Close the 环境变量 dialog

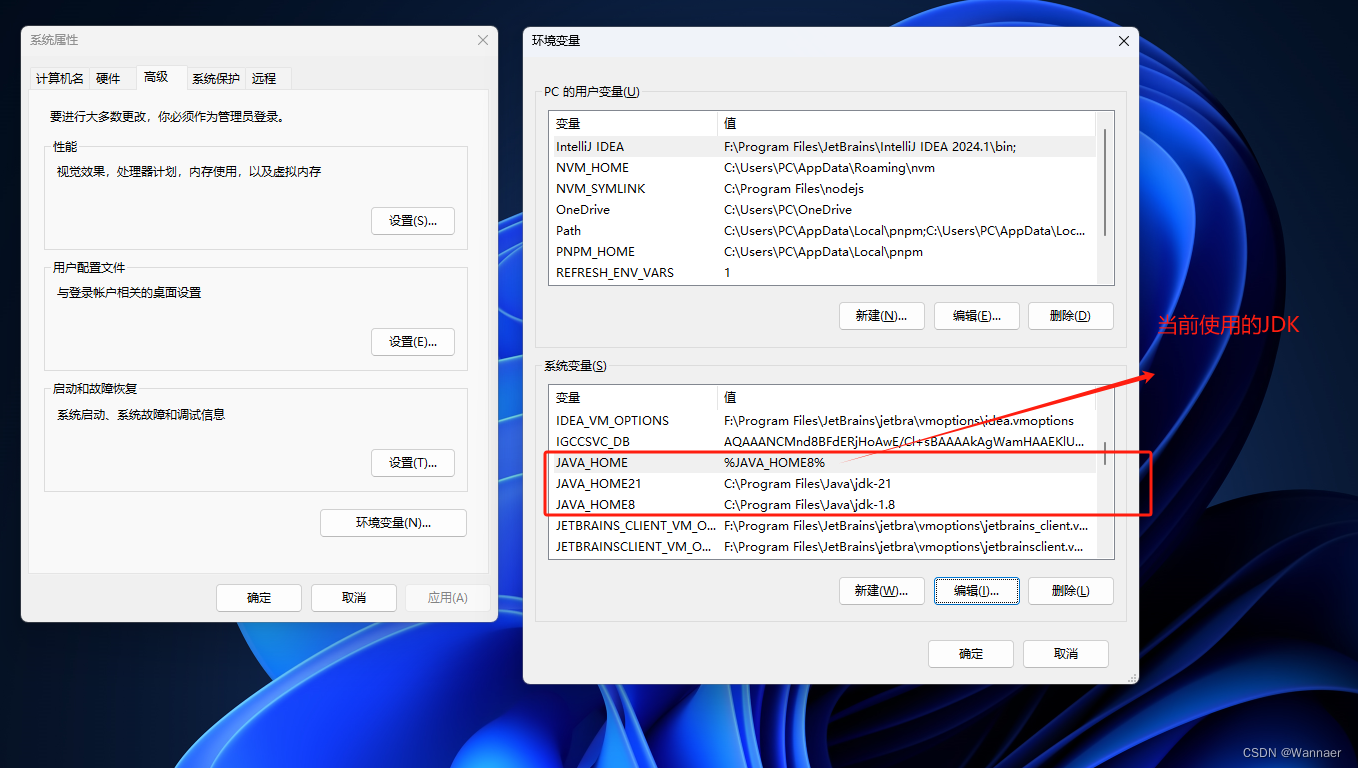1124,41
